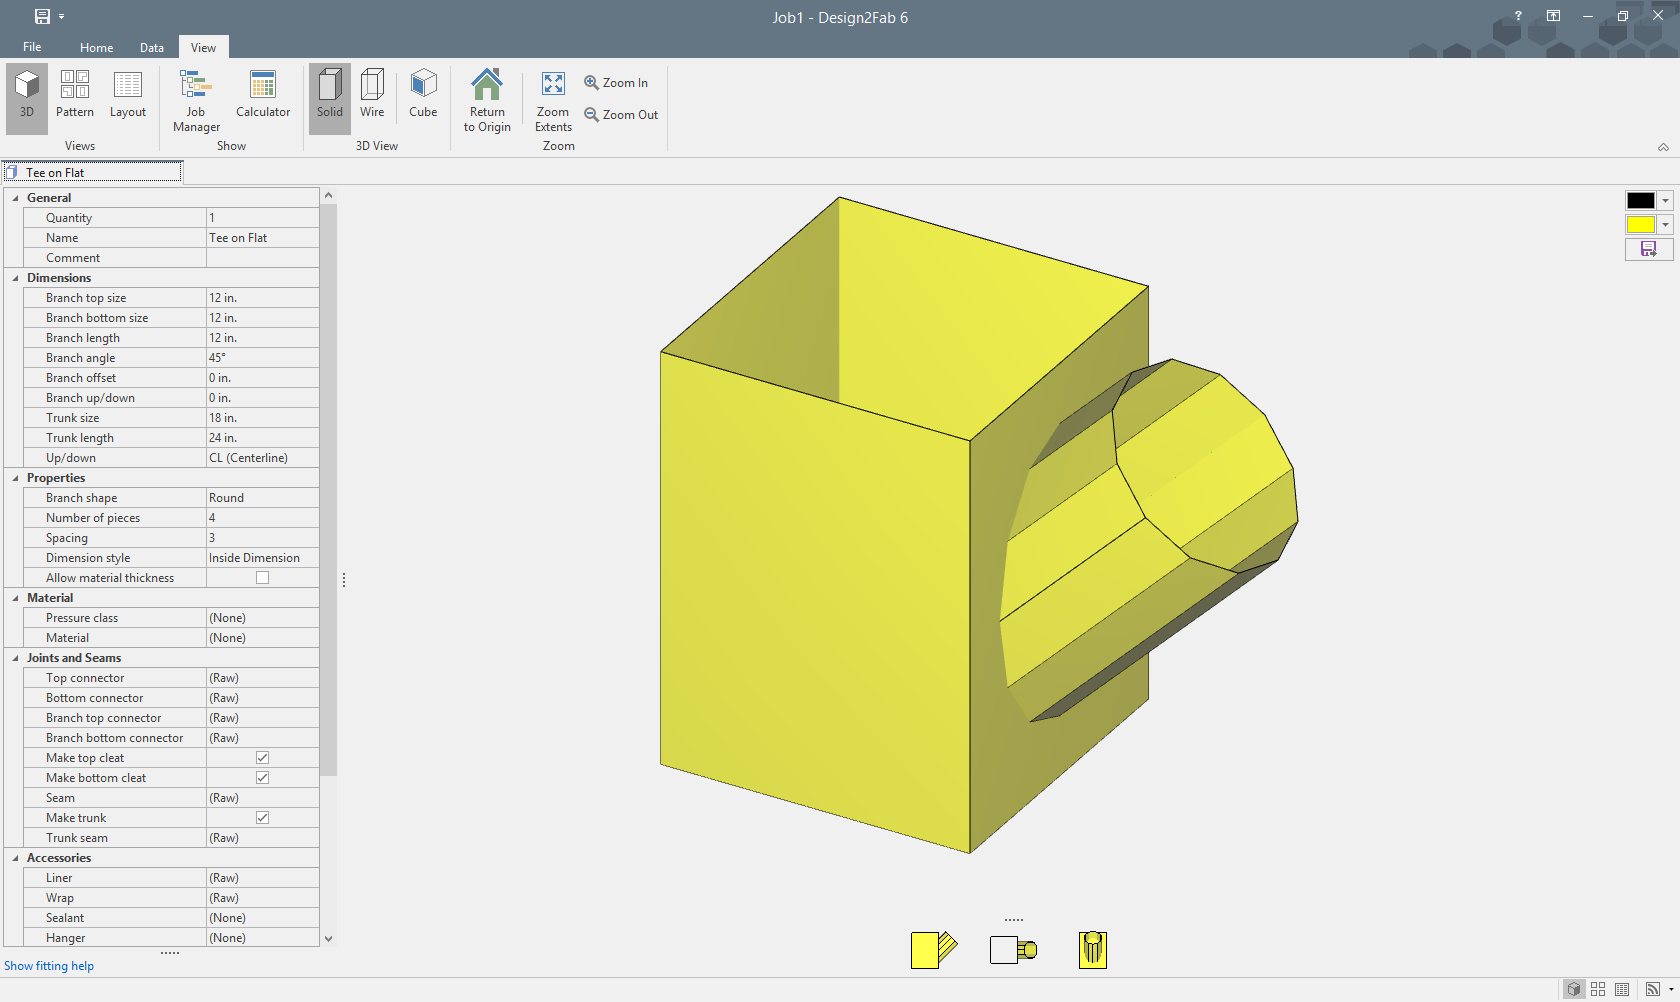Click status bar pattern grid icon
This screenshot has height=1002, width=1680.
pos(1598,989)
